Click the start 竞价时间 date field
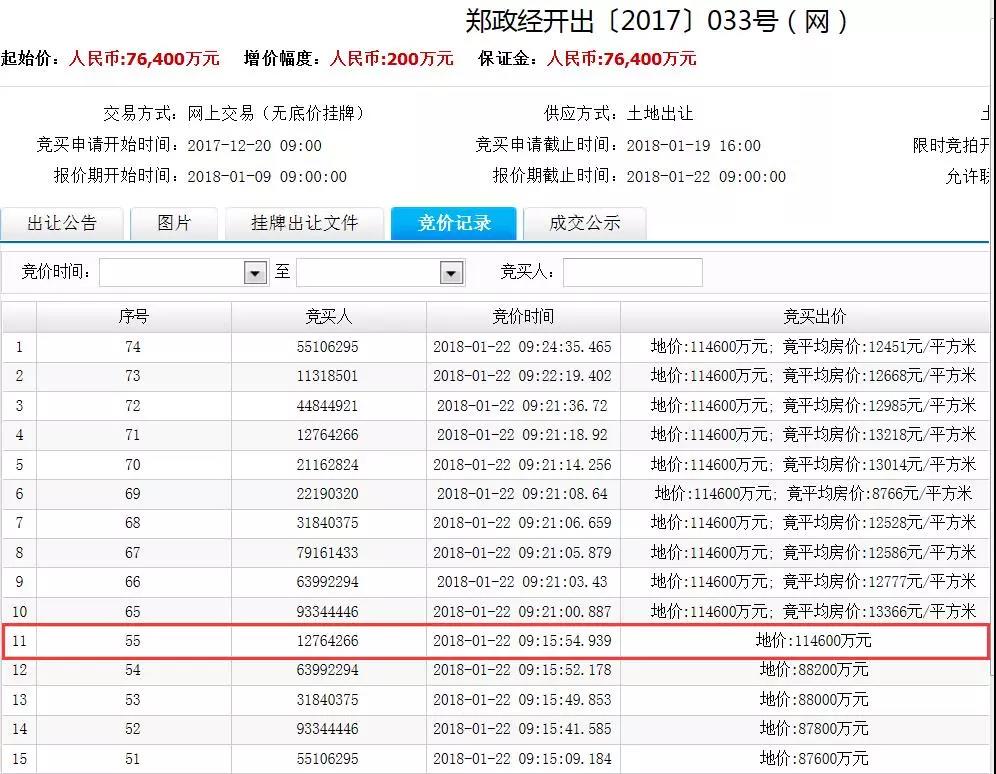 (171, 273)
